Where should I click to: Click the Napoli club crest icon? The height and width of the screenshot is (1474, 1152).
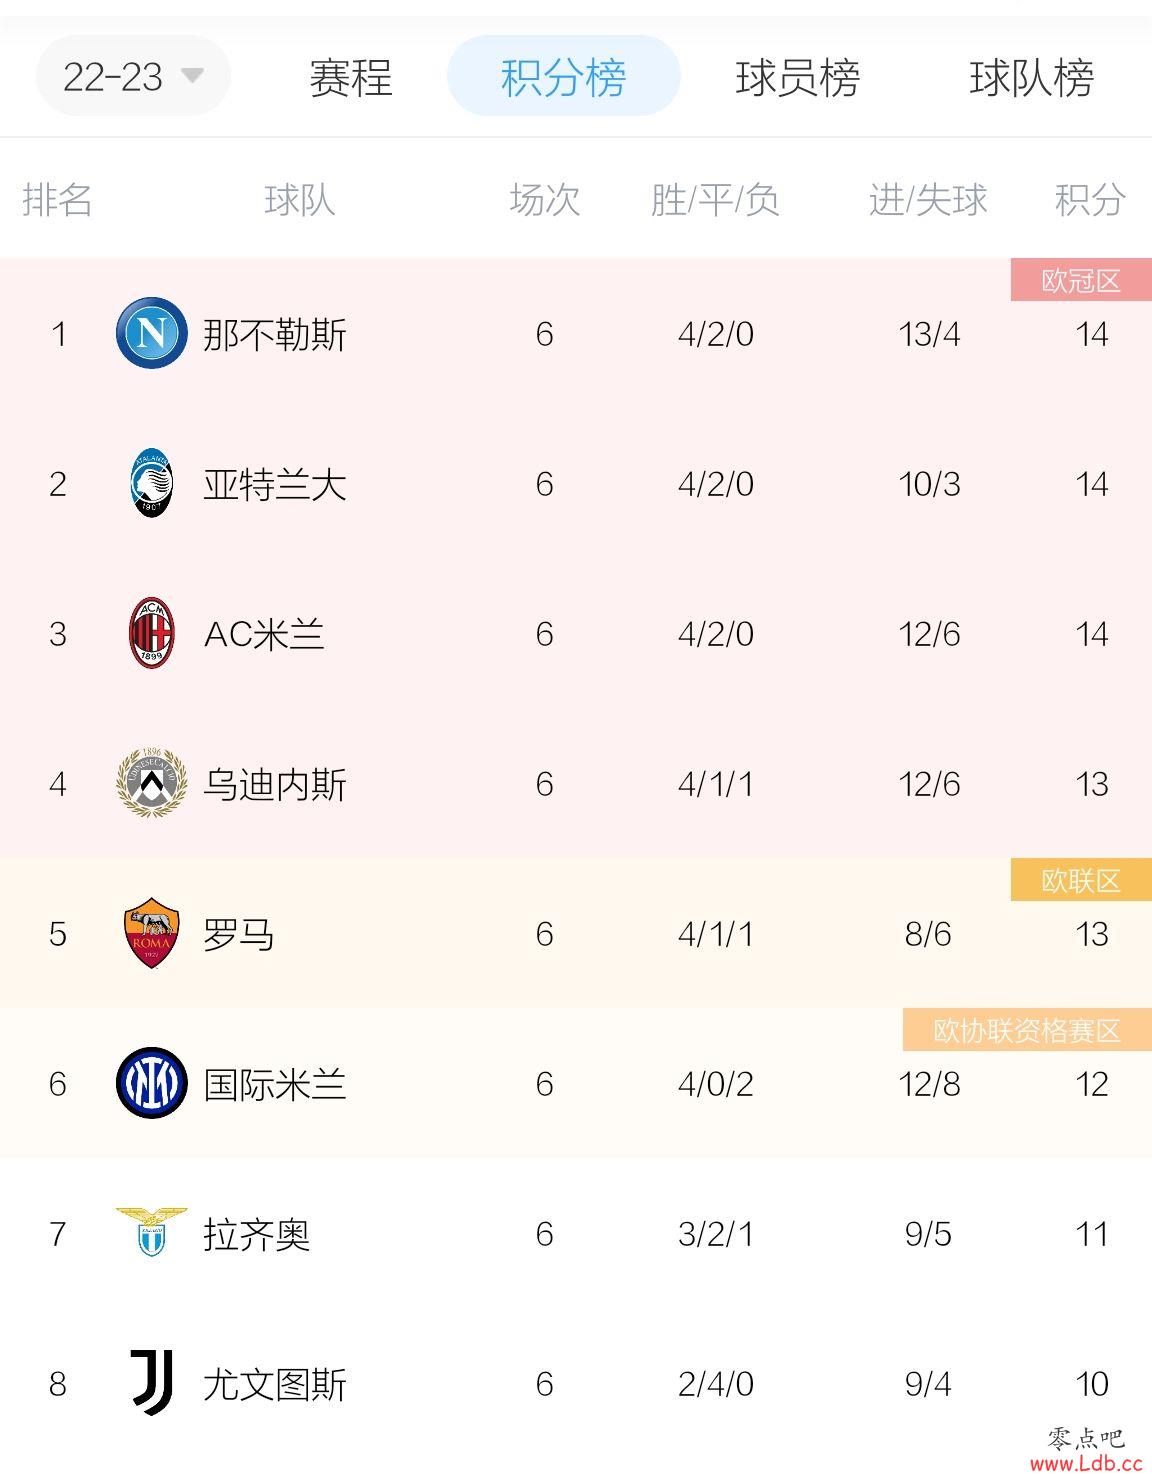pos(151,333)
